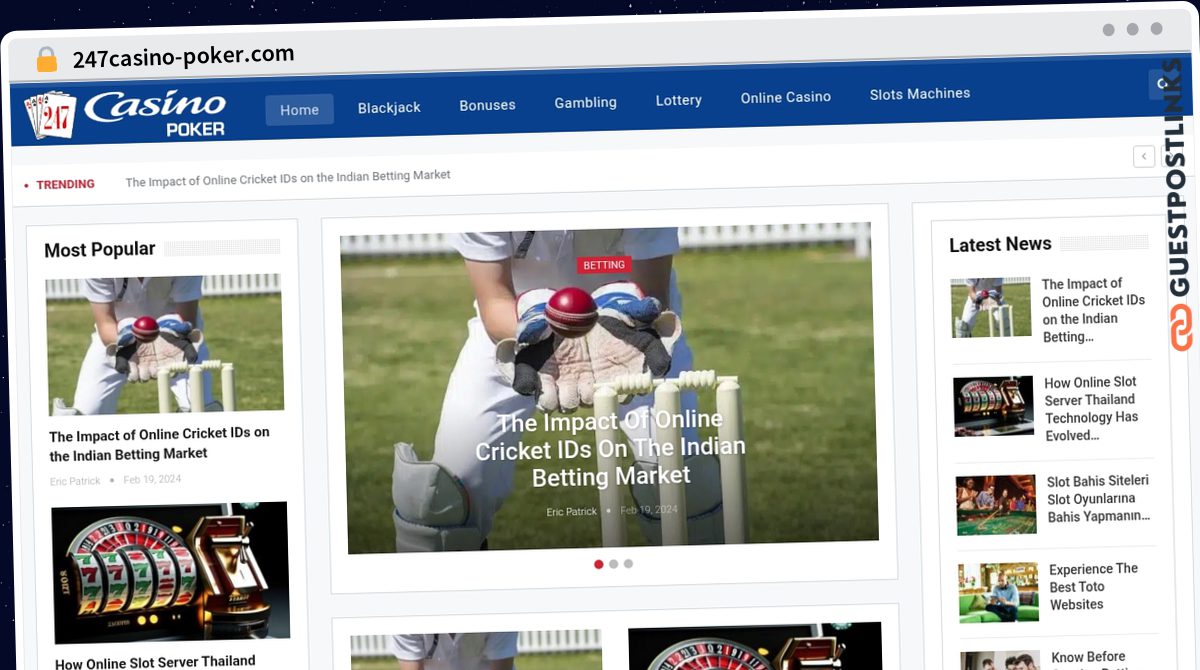Viewport: 1200px width, 670px height.
Task: Open the roulette wheel thumbnail below the slider
Action: point(755,646)
